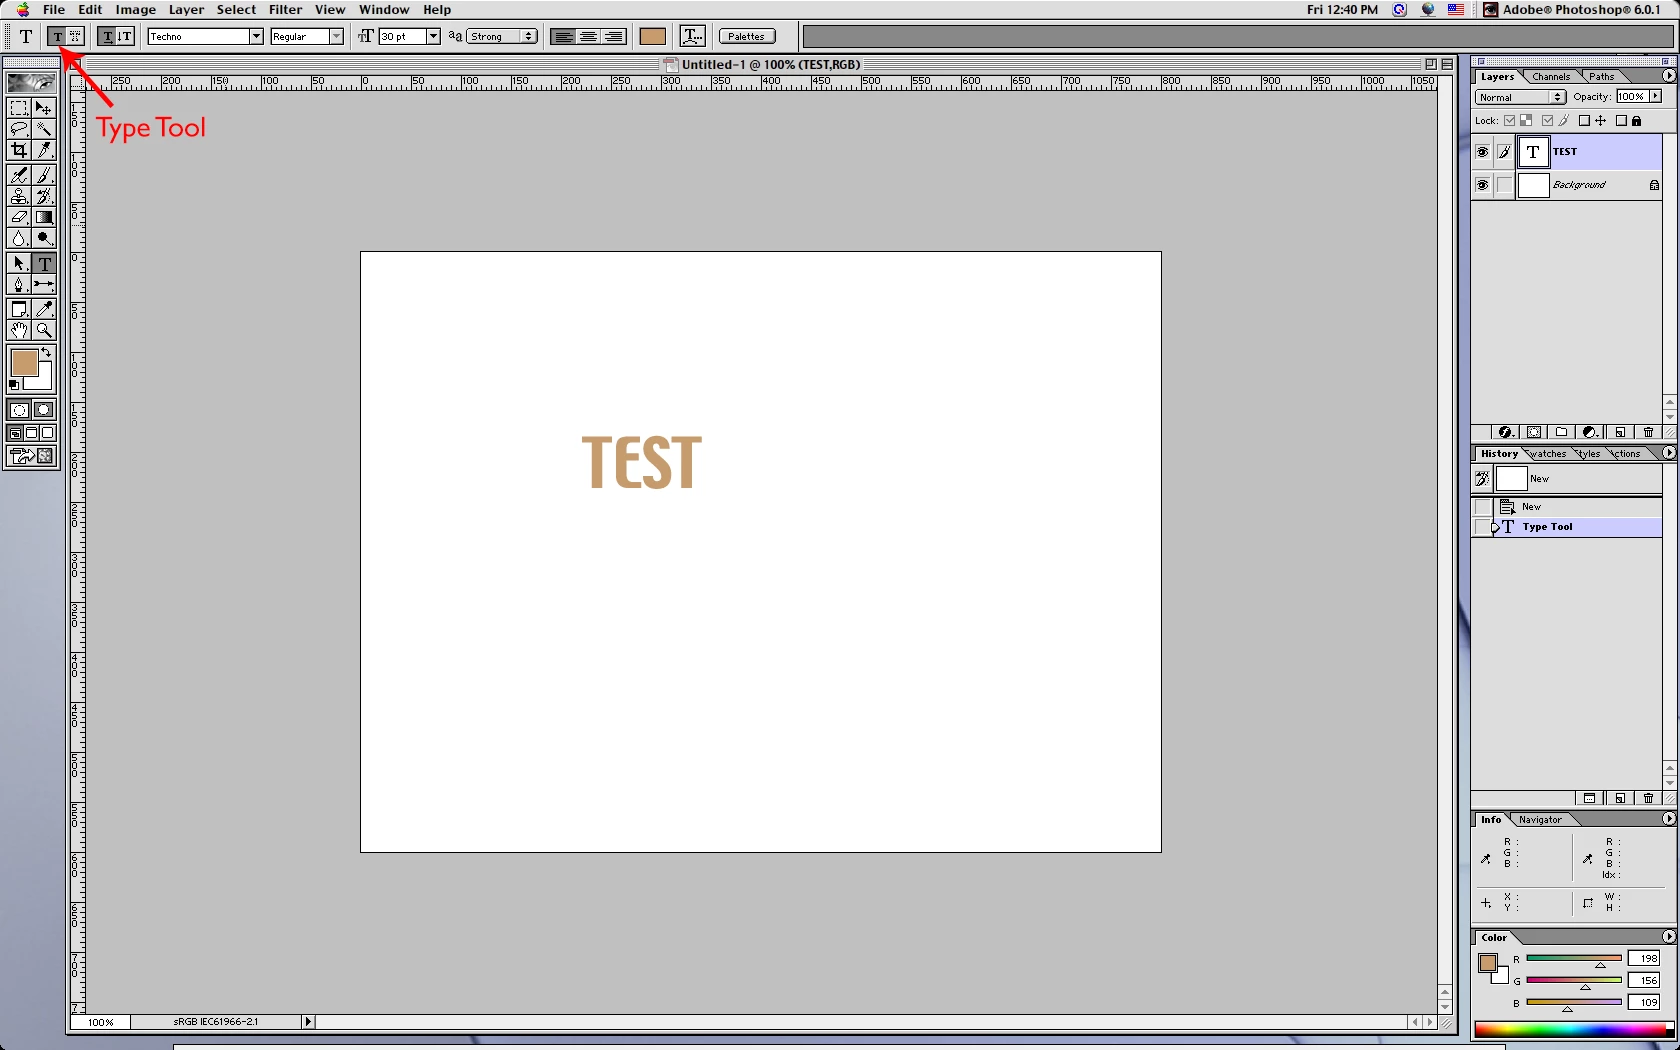Screen dimensions: 1680x1050
Task: Select the Dodge tool
Action: [x=44, y=238]
